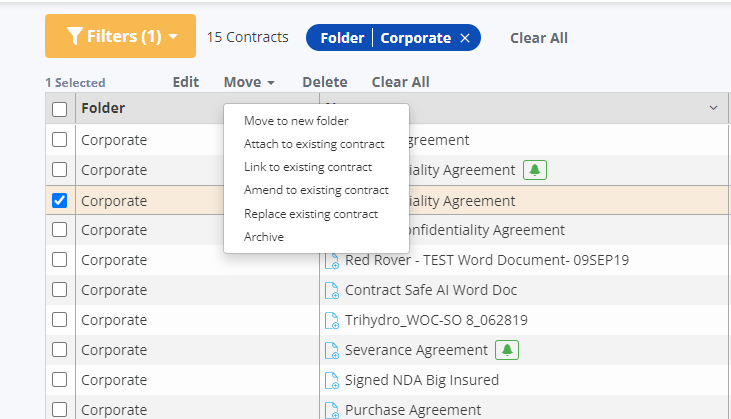Screen dimensions: 731x419
Task: Clear selection with Clear All beside Delete
Action: pos(400,82)
